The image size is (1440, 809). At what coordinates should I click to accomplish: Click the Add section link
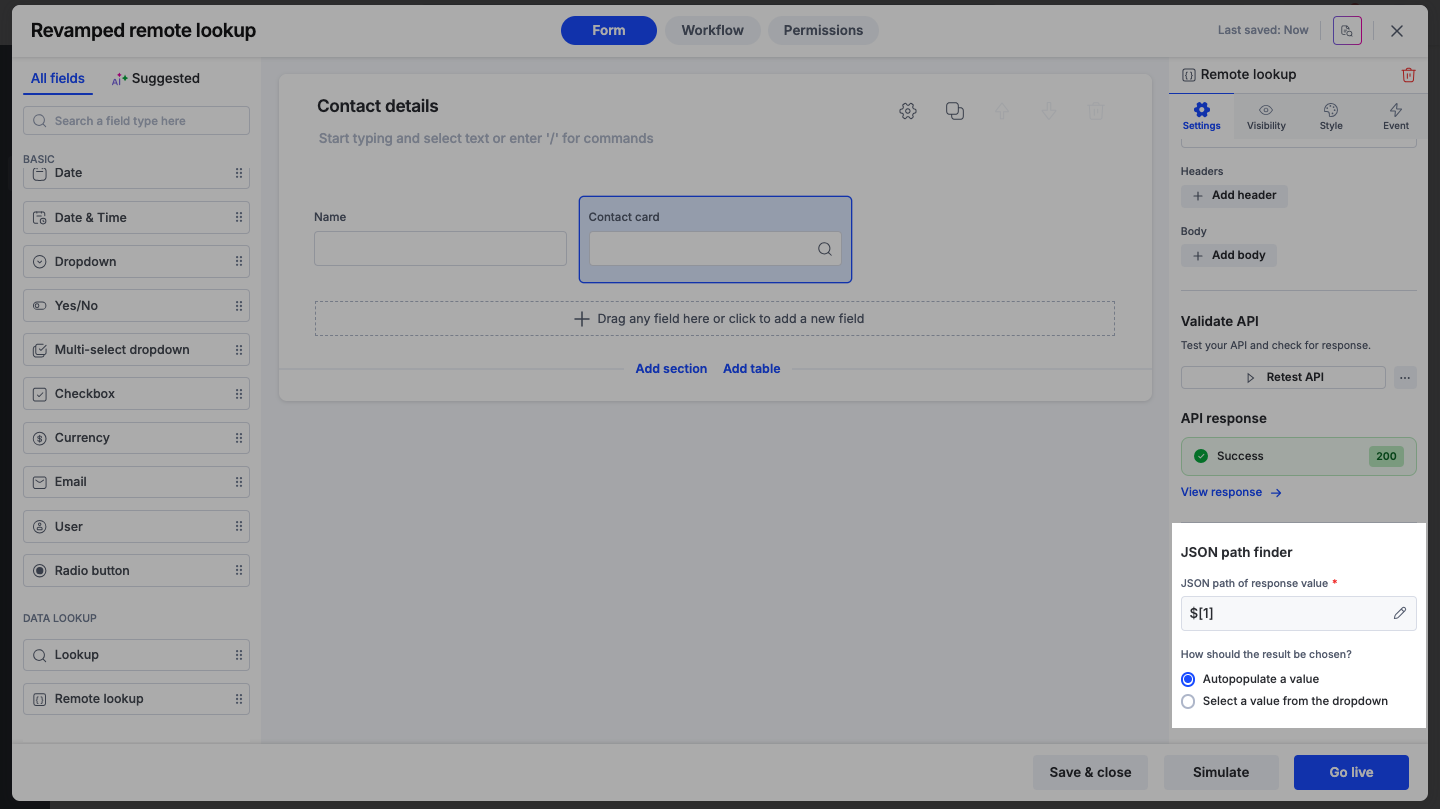[x=671, y=368]
